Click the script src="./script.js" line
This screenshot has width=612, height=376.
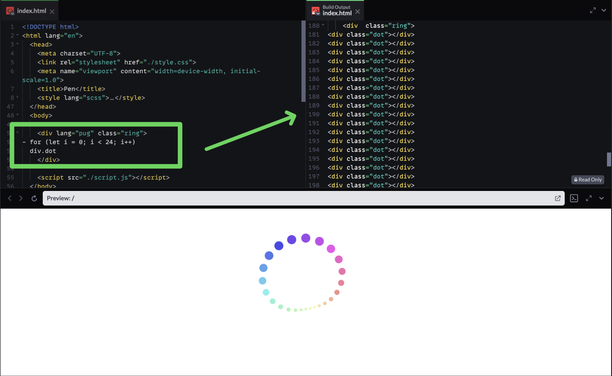coord(103,177)
